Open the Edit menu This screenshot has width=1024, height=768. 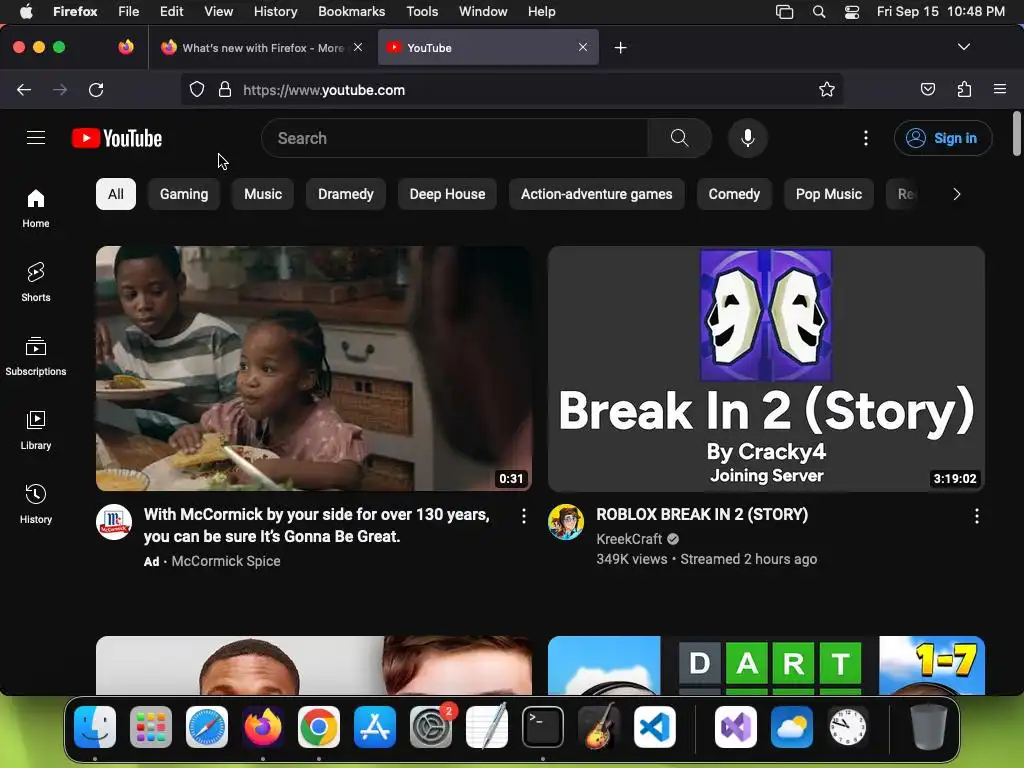(172, 12)
